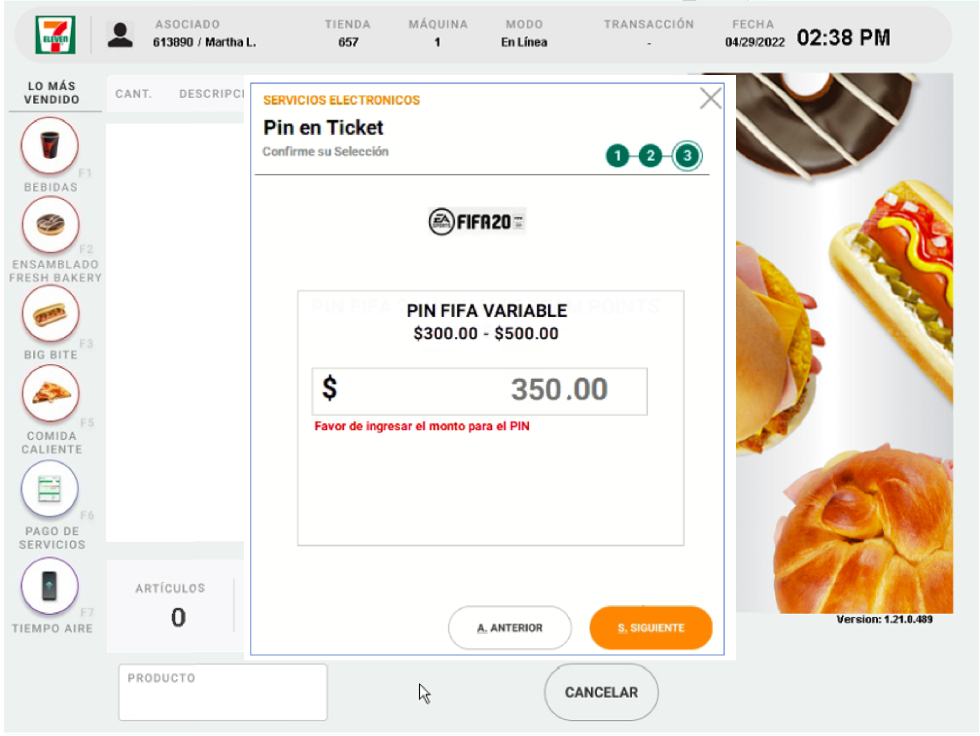Click the Siguiente button
Image resolution: width=980 pixels, height=736 pixels.
click(x=651, y=628)
